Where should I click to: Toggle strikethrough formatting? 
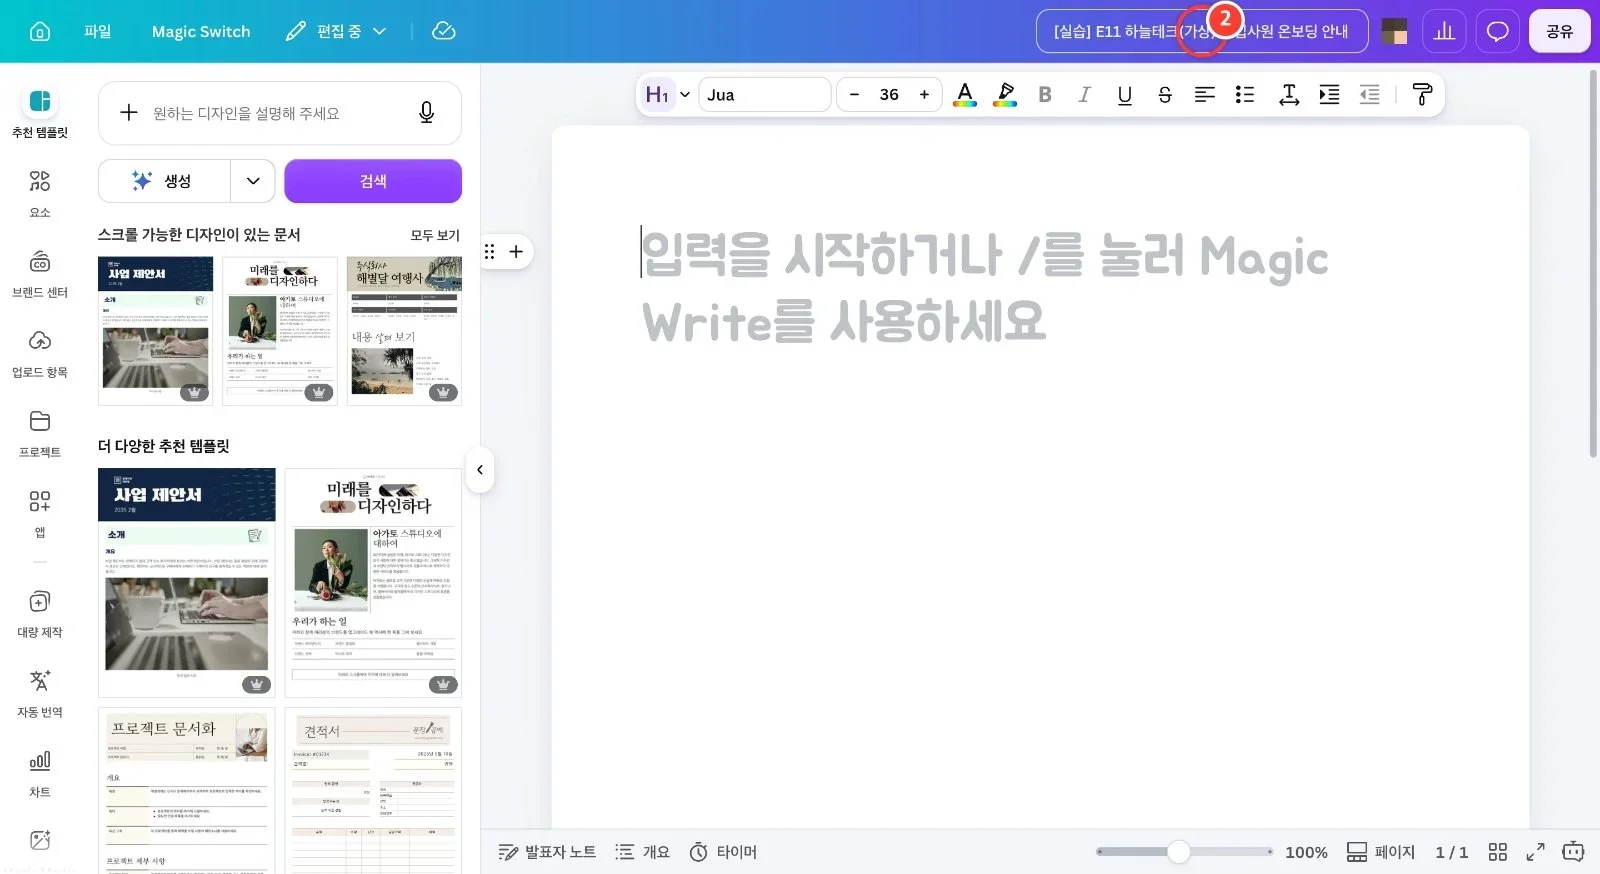(1165, 94)
